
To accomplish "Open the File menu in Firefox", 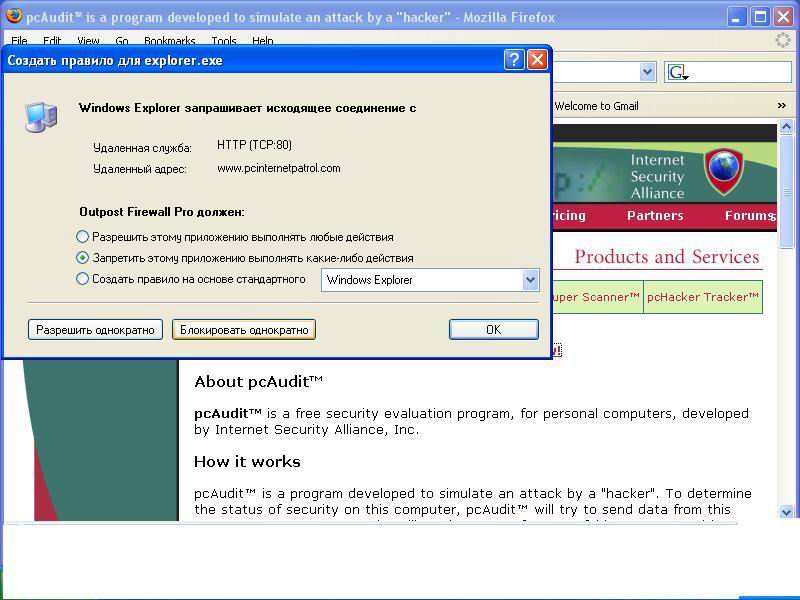I will tap(19, 40).
